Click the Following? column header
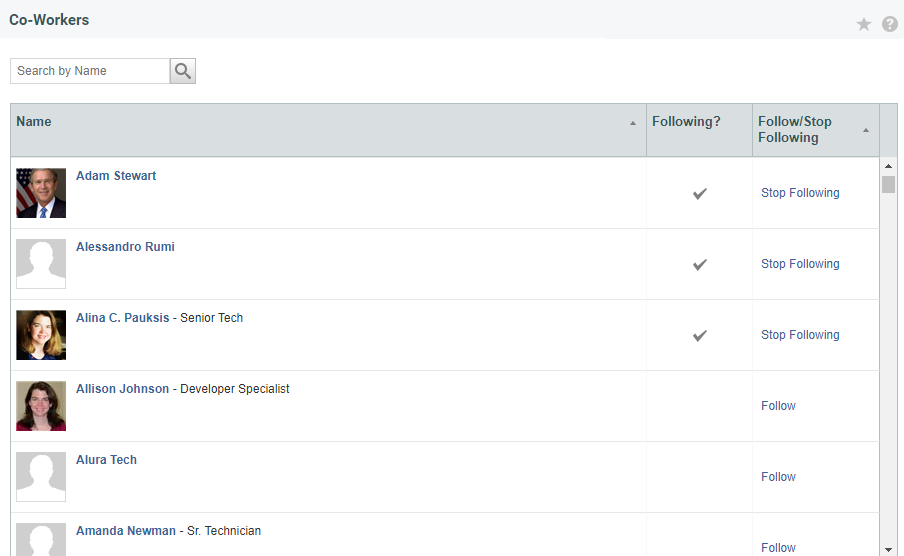This screenshot has width=904, height=556. pyautogui.click(x=686, y=122)
